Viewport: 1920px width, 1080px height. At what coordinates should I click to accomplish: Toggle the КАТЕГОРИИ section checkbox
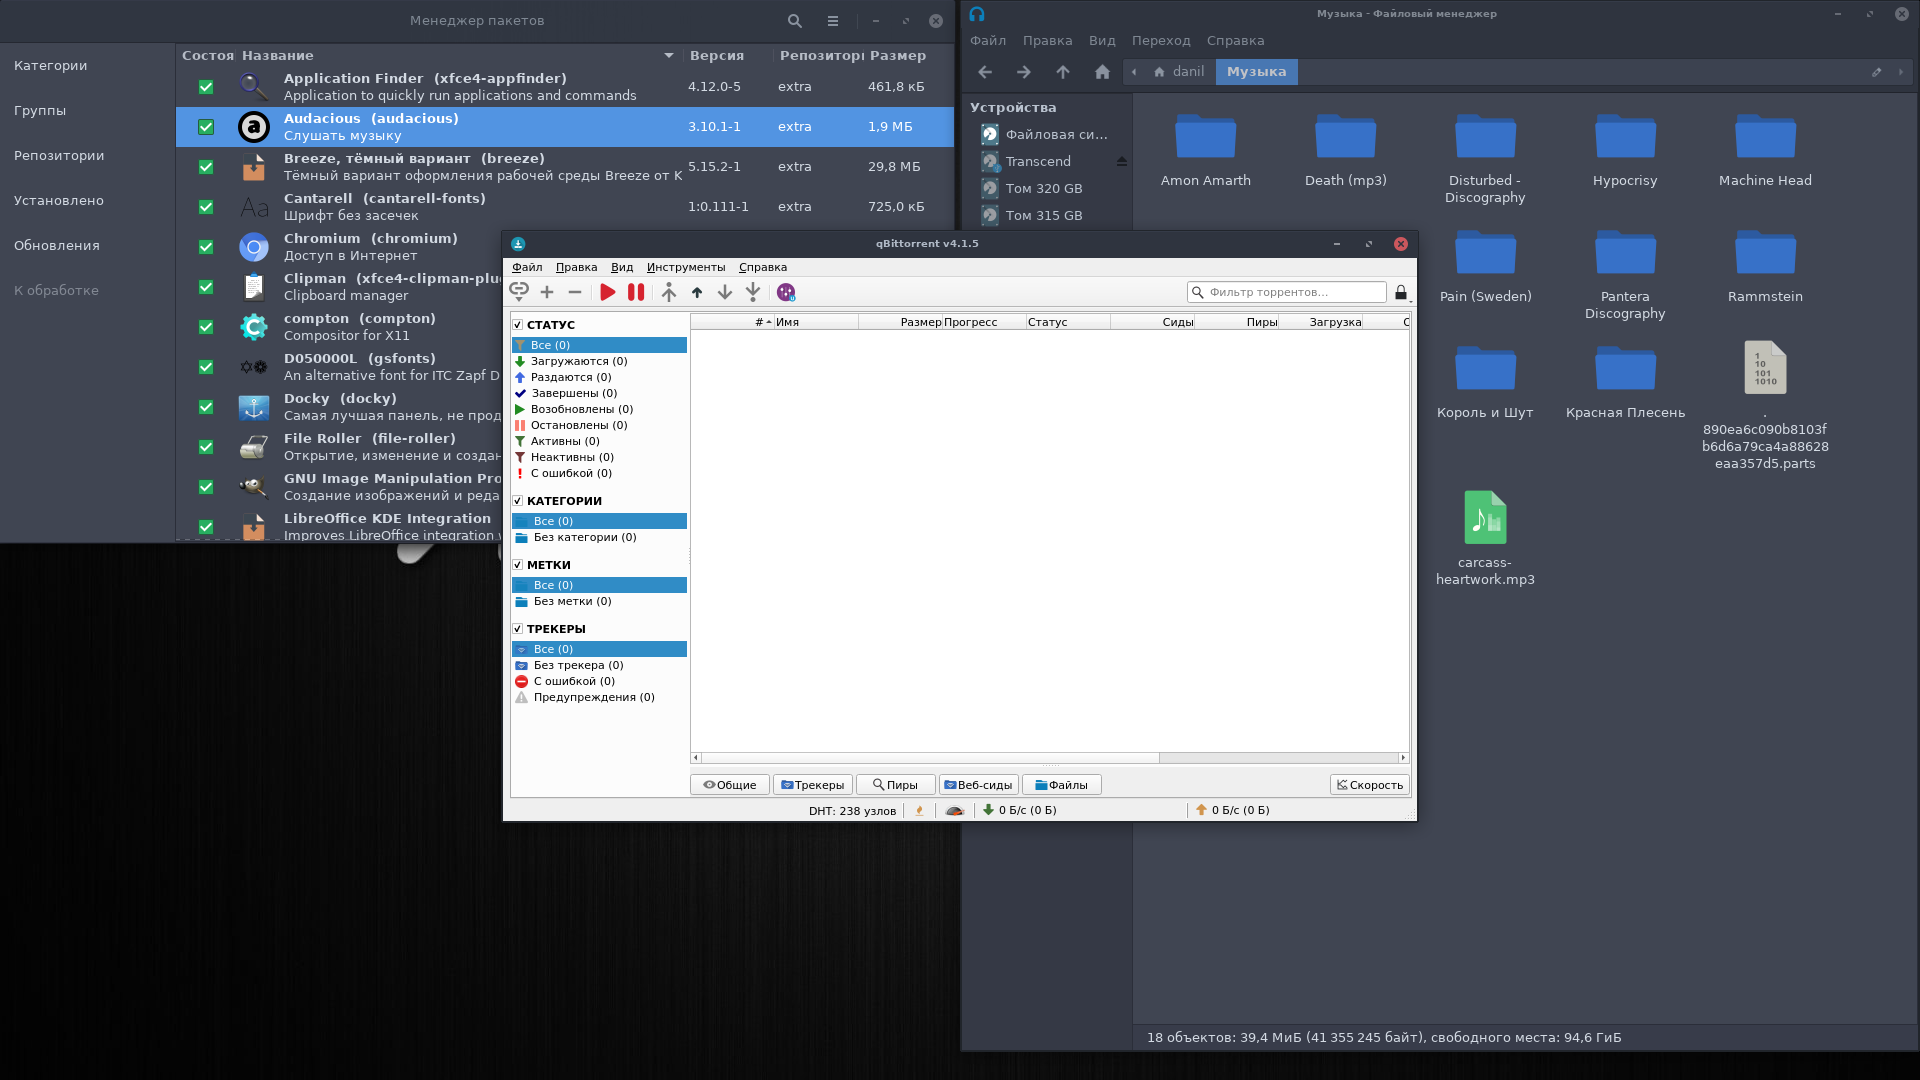(518, 501)
